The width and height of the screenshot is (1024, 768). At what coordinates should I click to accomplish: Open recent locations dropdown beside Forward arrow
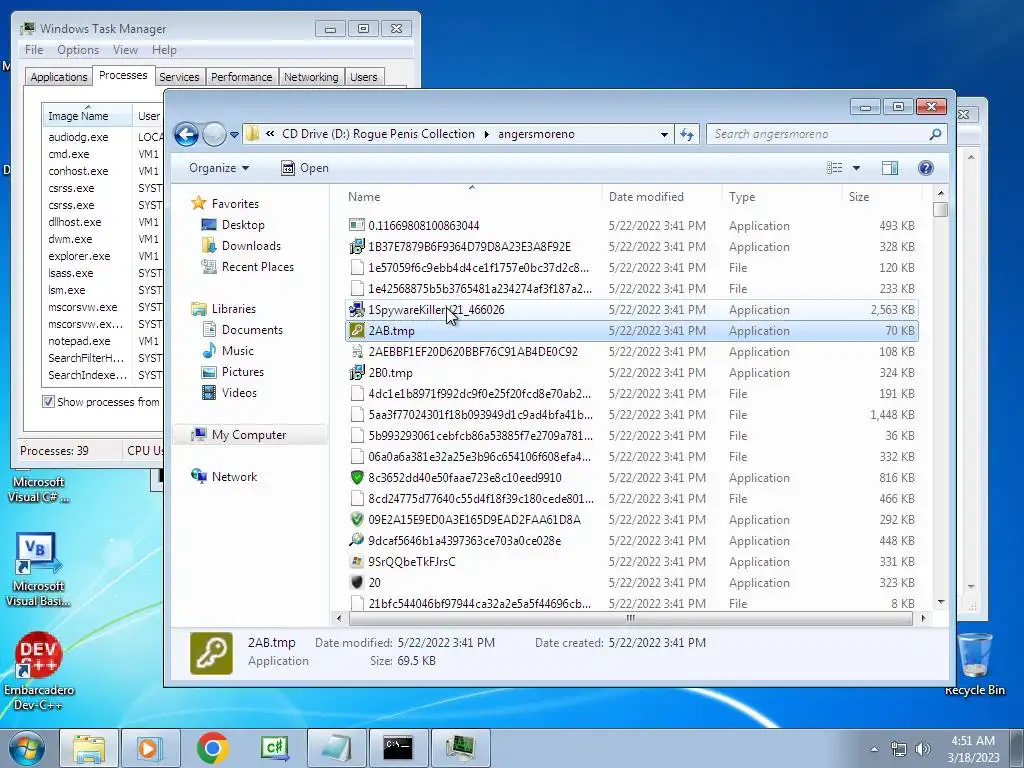pos(234,135)
